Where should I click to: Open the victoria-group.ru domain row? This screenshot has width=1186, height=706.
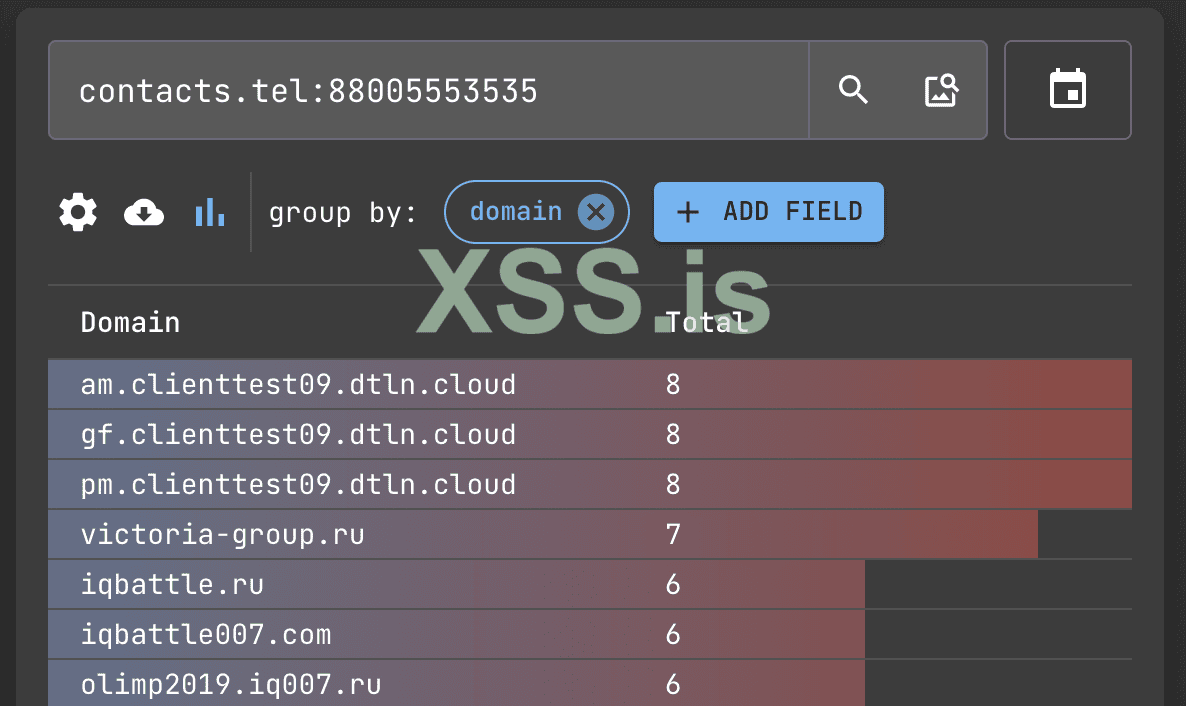(x=222, y=535)
